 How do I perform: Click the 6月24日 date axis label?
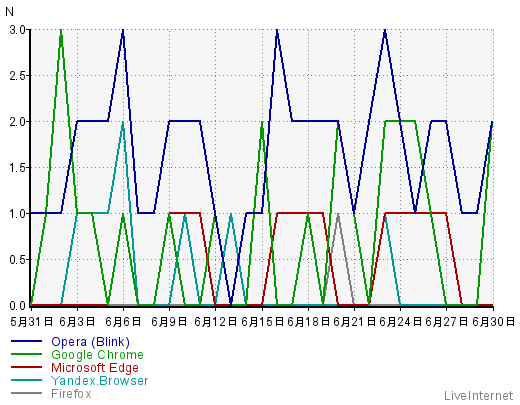(401, 322)
